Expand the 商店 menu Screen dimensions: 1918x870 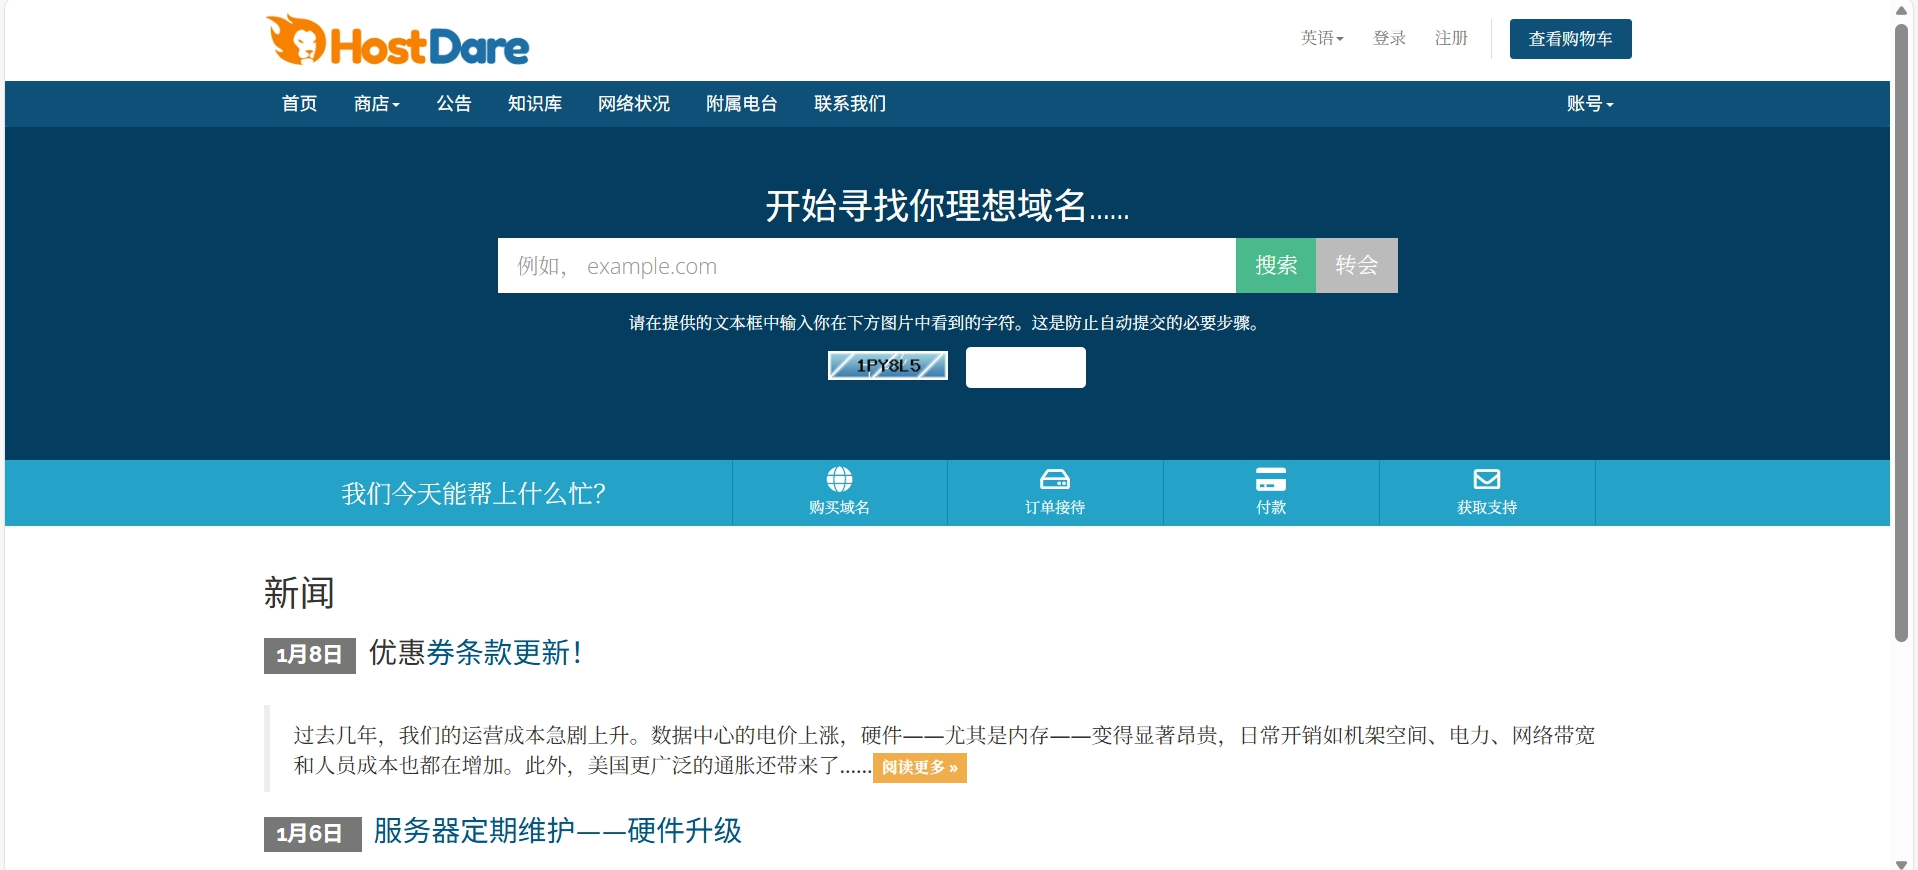click(x=376, y=104)
